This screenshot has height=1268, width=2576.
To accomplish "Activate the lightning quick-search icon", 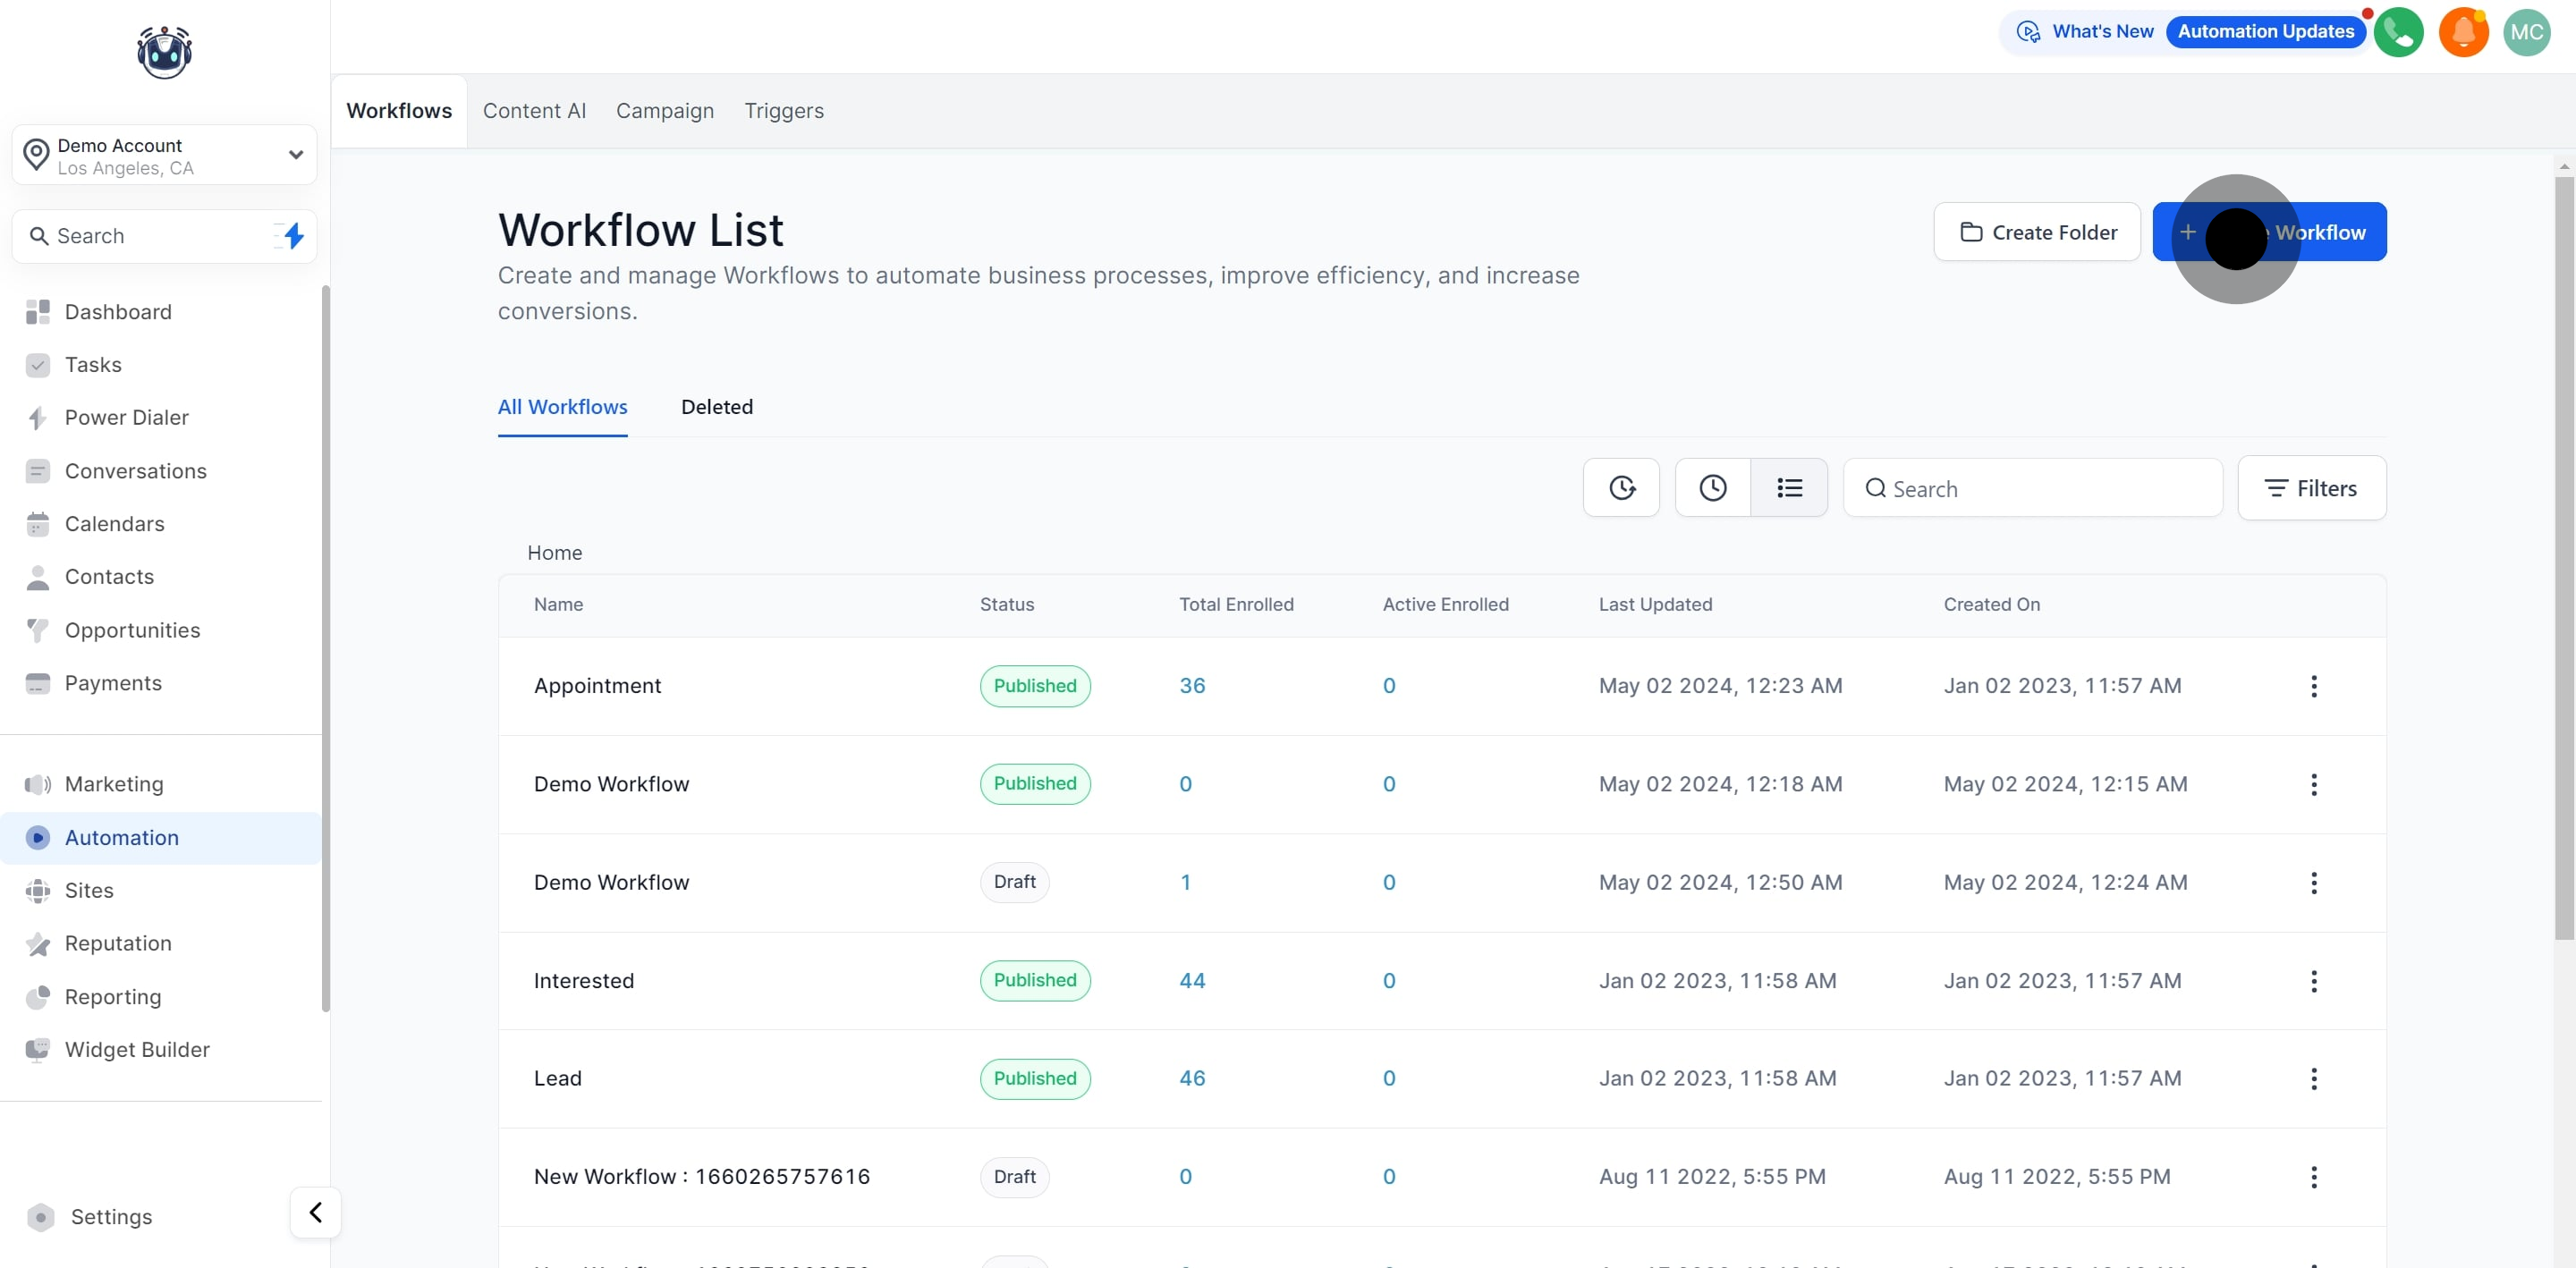I will (291, 235).
